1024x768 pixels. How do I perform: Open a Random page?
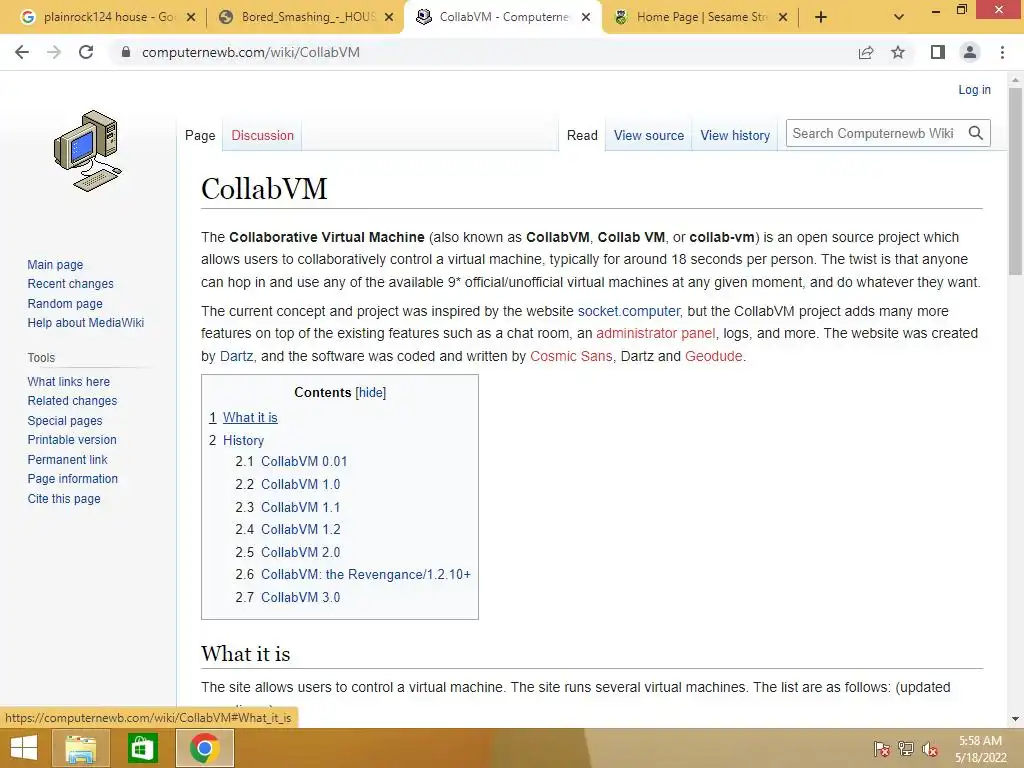[65, 303]
